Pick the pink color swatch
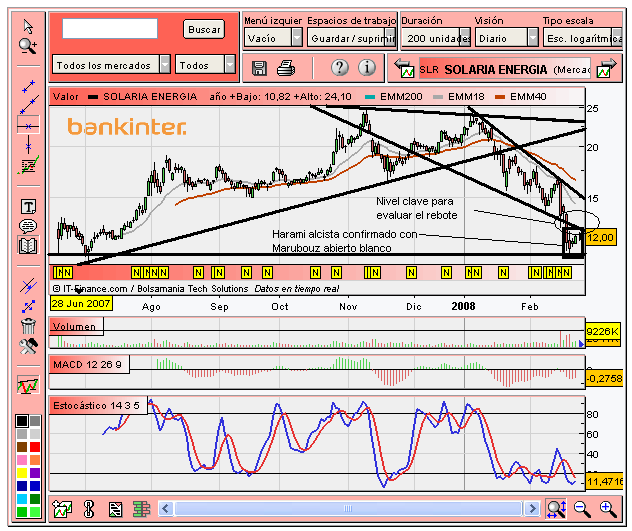 coord(22,460)
